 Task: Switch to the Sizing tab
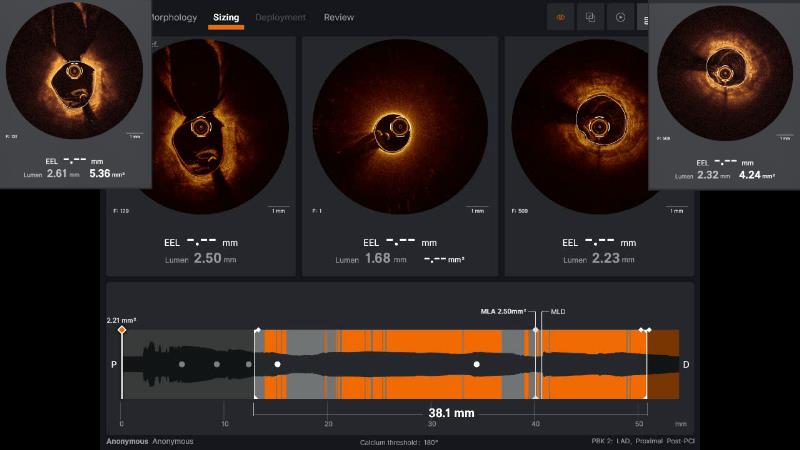(226, 17)
